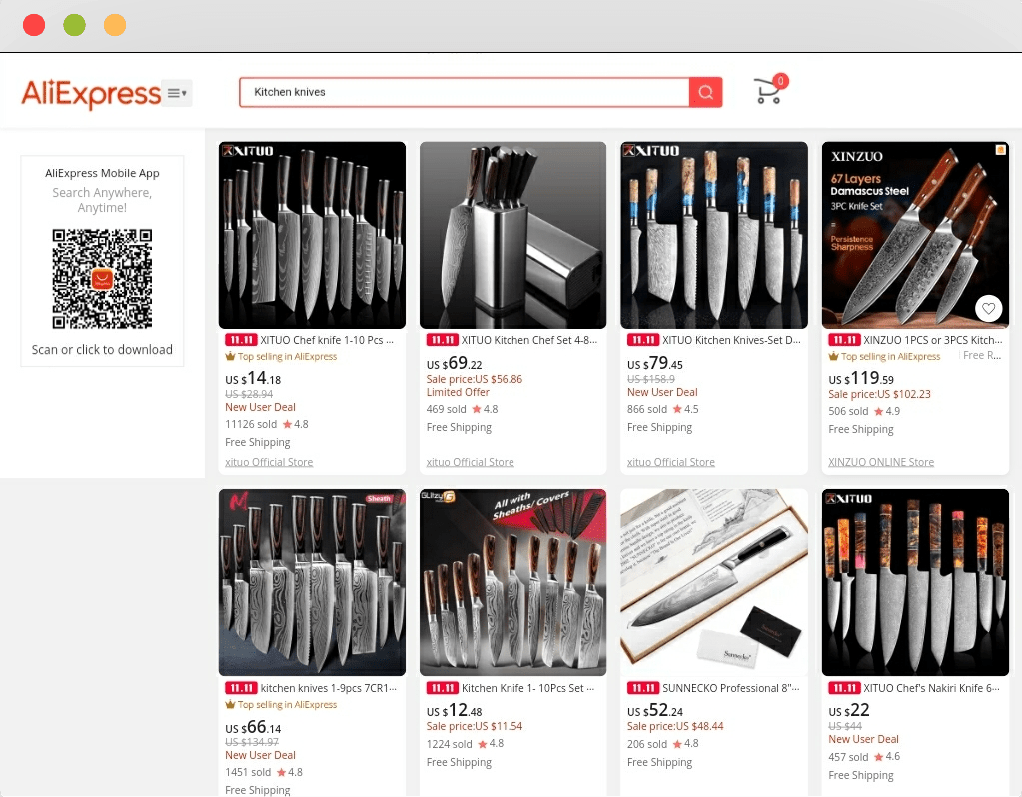Click 'Sale price:US $48.44' text
Image resolution: width=1022 pixels, height=797 pixels.
coord(675,726)
